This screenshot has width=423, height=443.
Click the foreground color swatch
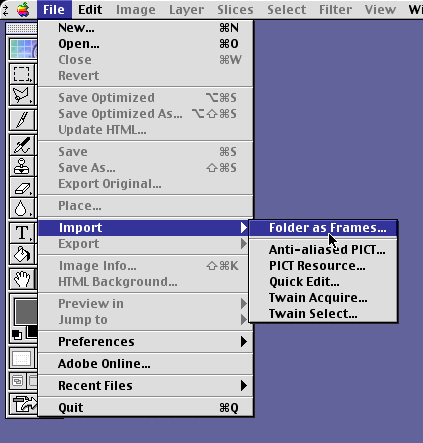26,312
